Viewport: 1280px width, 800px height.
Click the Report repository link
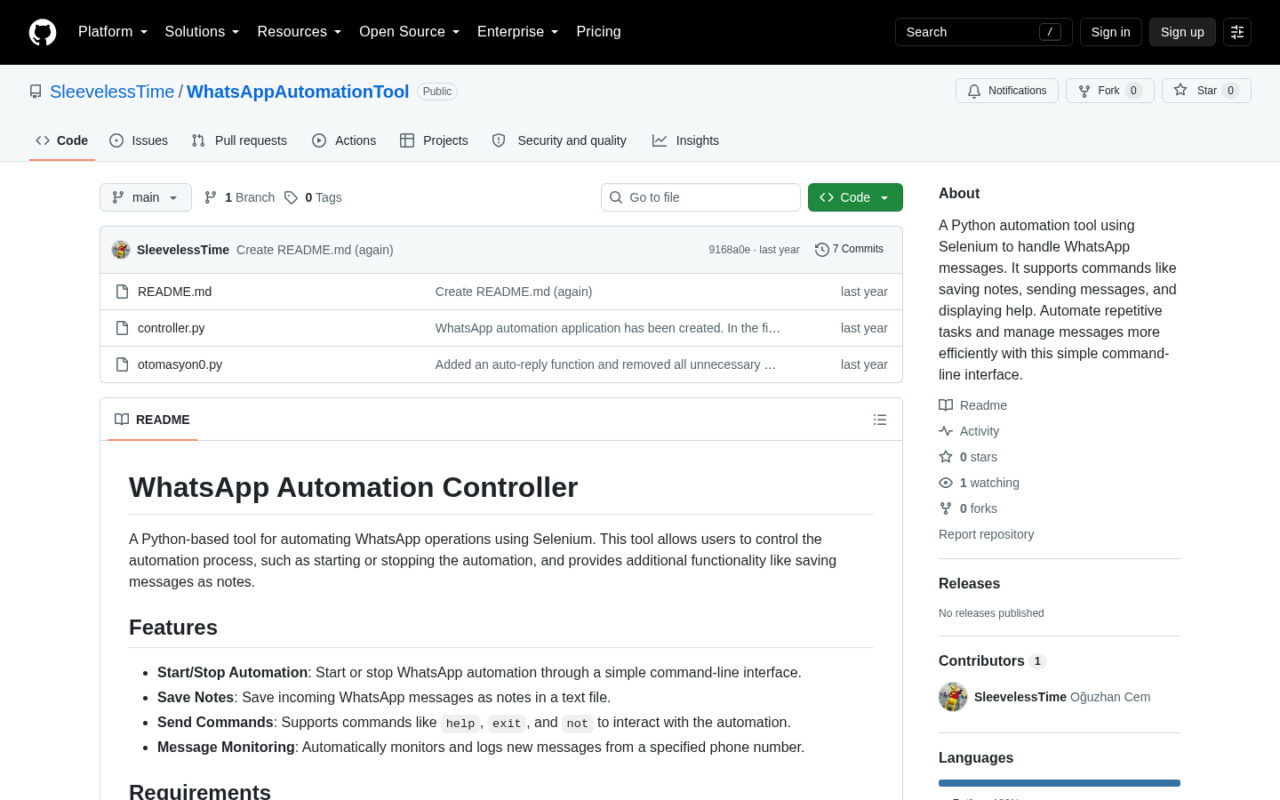(986, 535)
